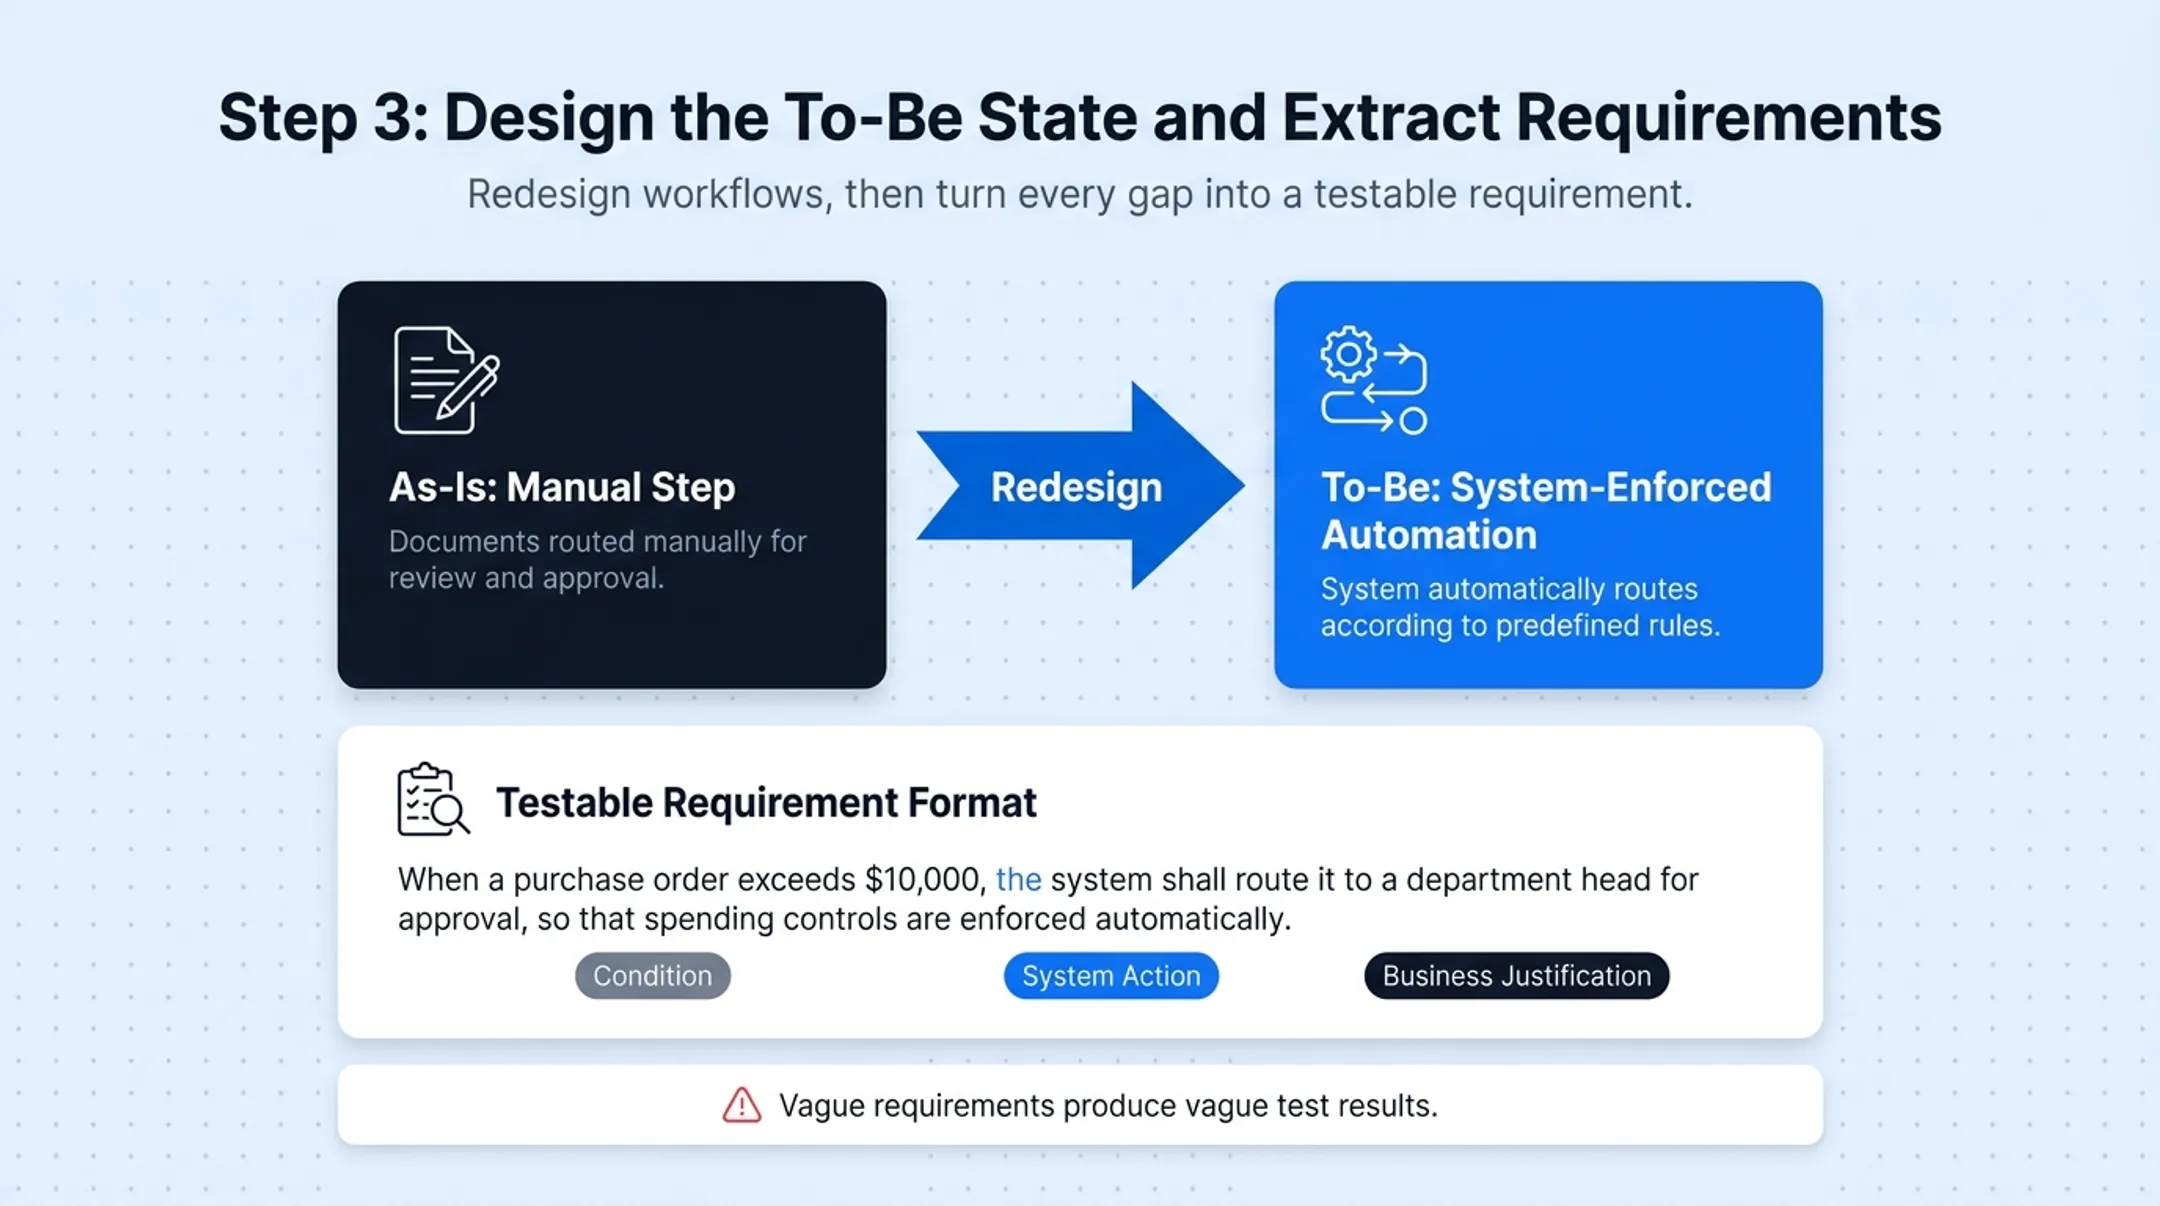The height and width of the screenshot is (1206, 2160).
Task: Select the Condition pill label
Action: pyautogui.click(x=652, y=975)
